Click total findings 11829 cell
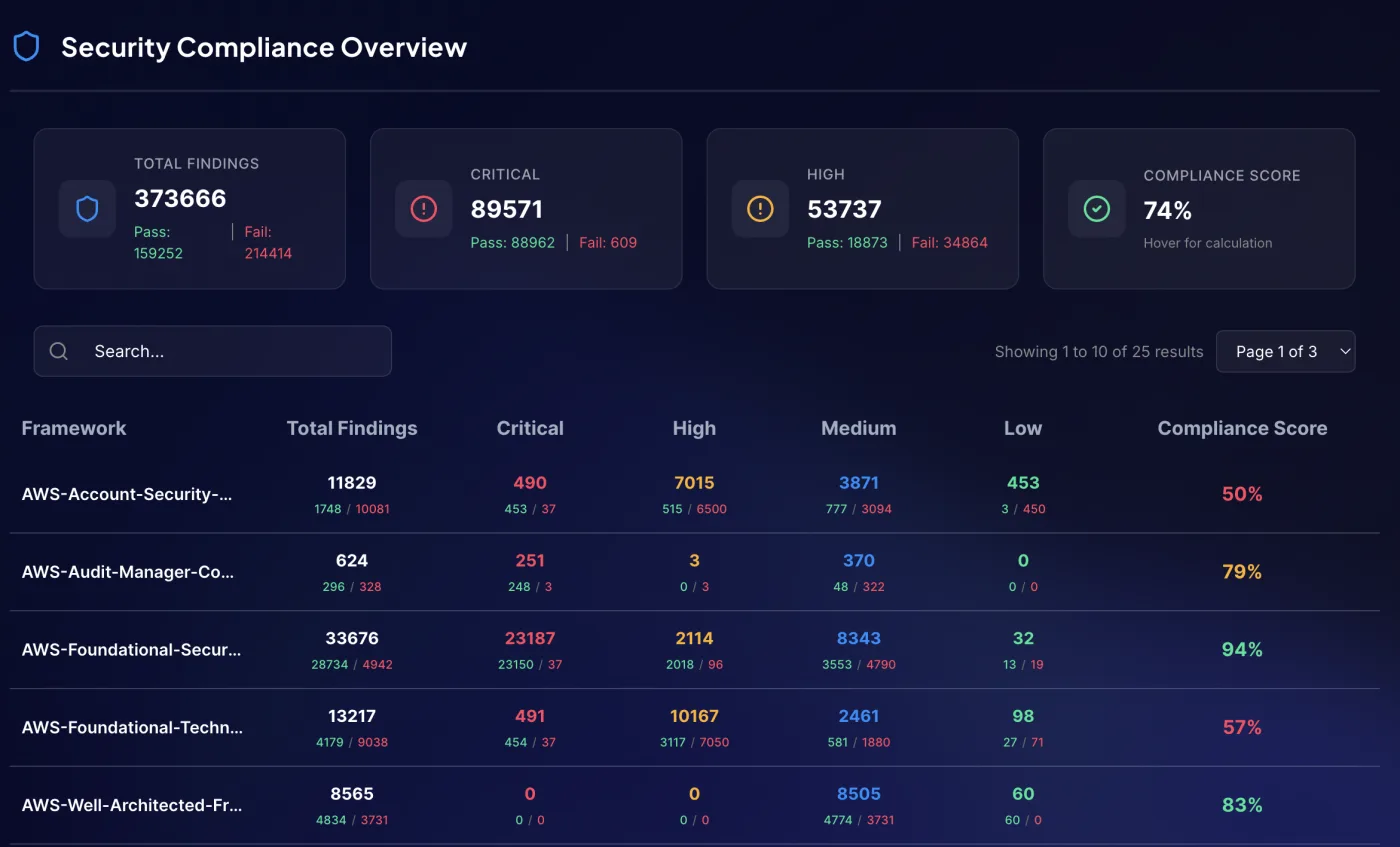The width and height of the screenshot is (1400, 847). [352, 483]
